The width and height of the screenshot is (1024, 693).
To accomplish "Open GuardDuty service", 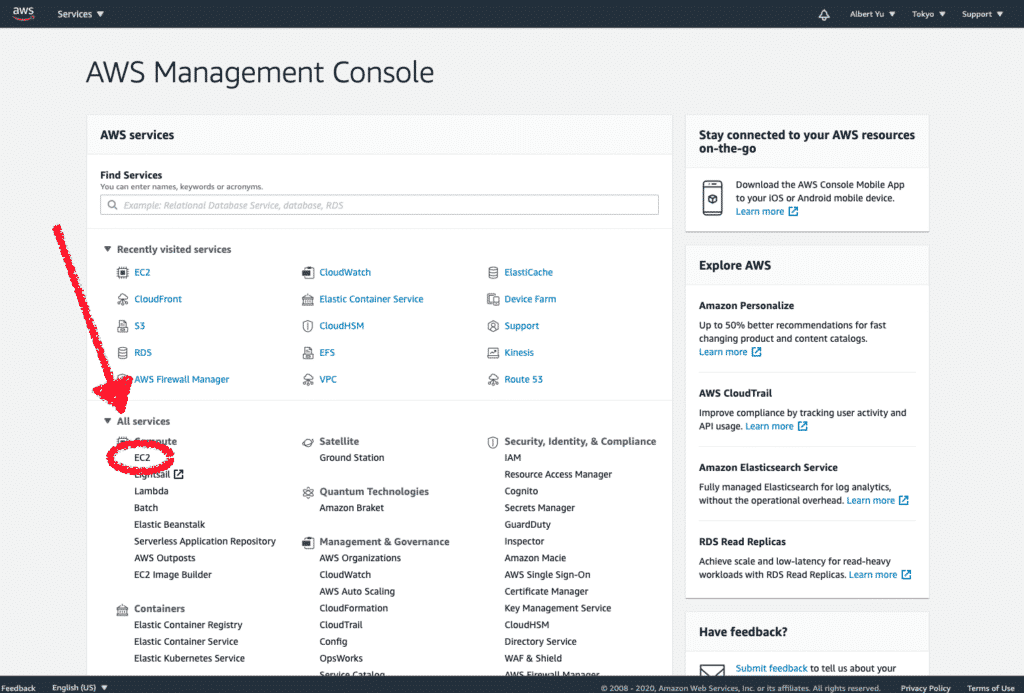I will click(527, 524).
